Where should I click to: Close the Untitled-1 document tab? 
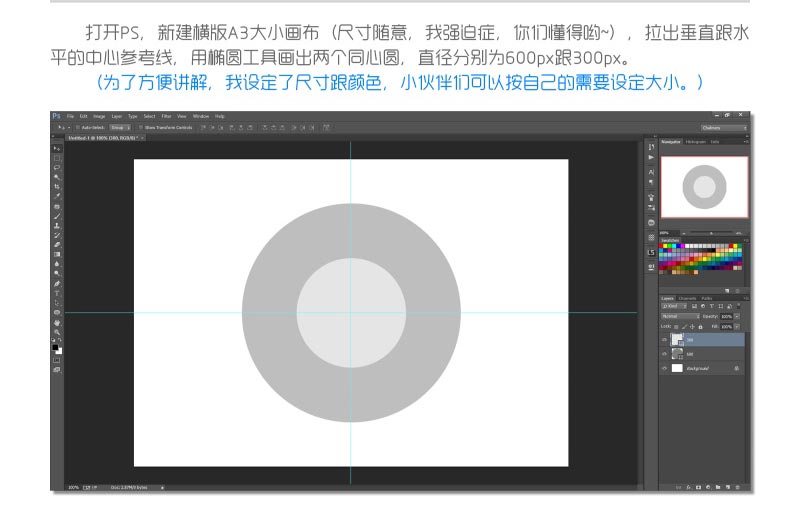point(142,138)
